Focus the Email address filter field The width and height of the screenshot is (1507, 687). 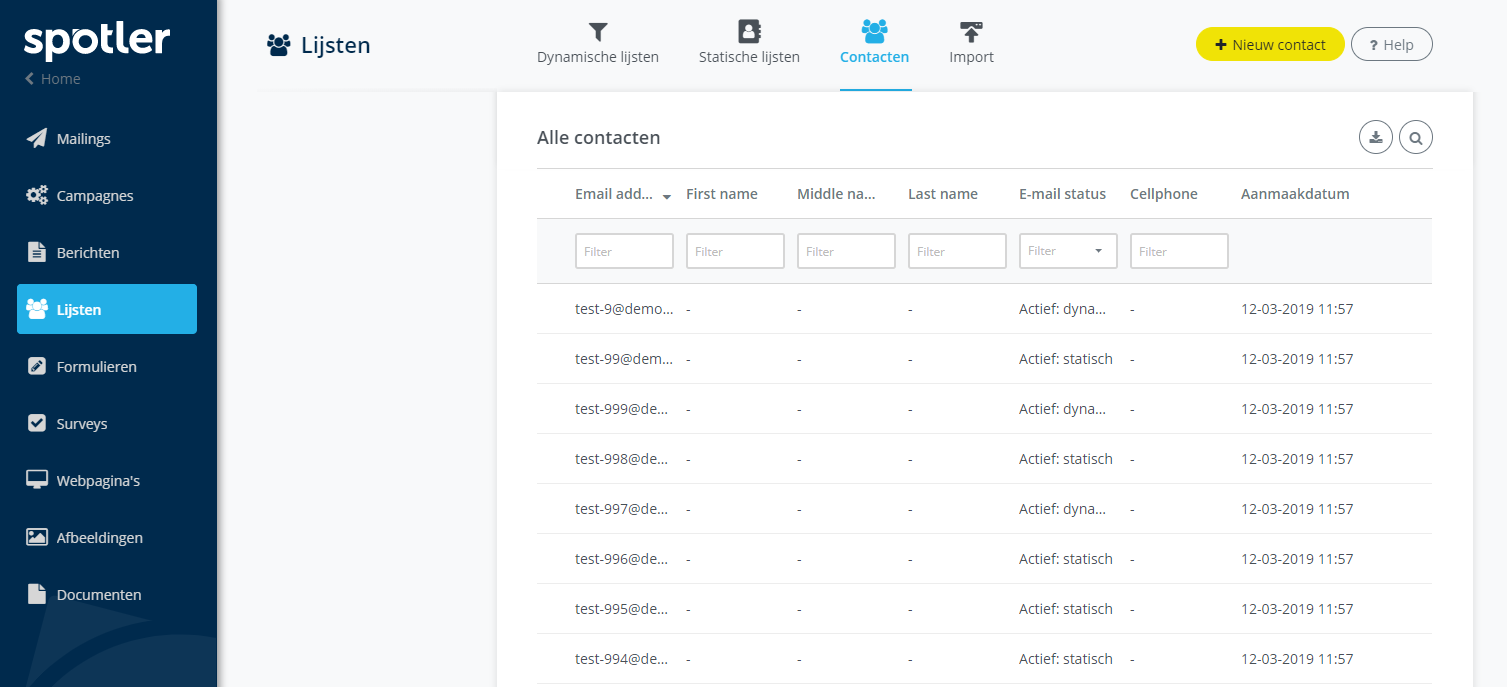pyautogui.click(x=624, y=251)
